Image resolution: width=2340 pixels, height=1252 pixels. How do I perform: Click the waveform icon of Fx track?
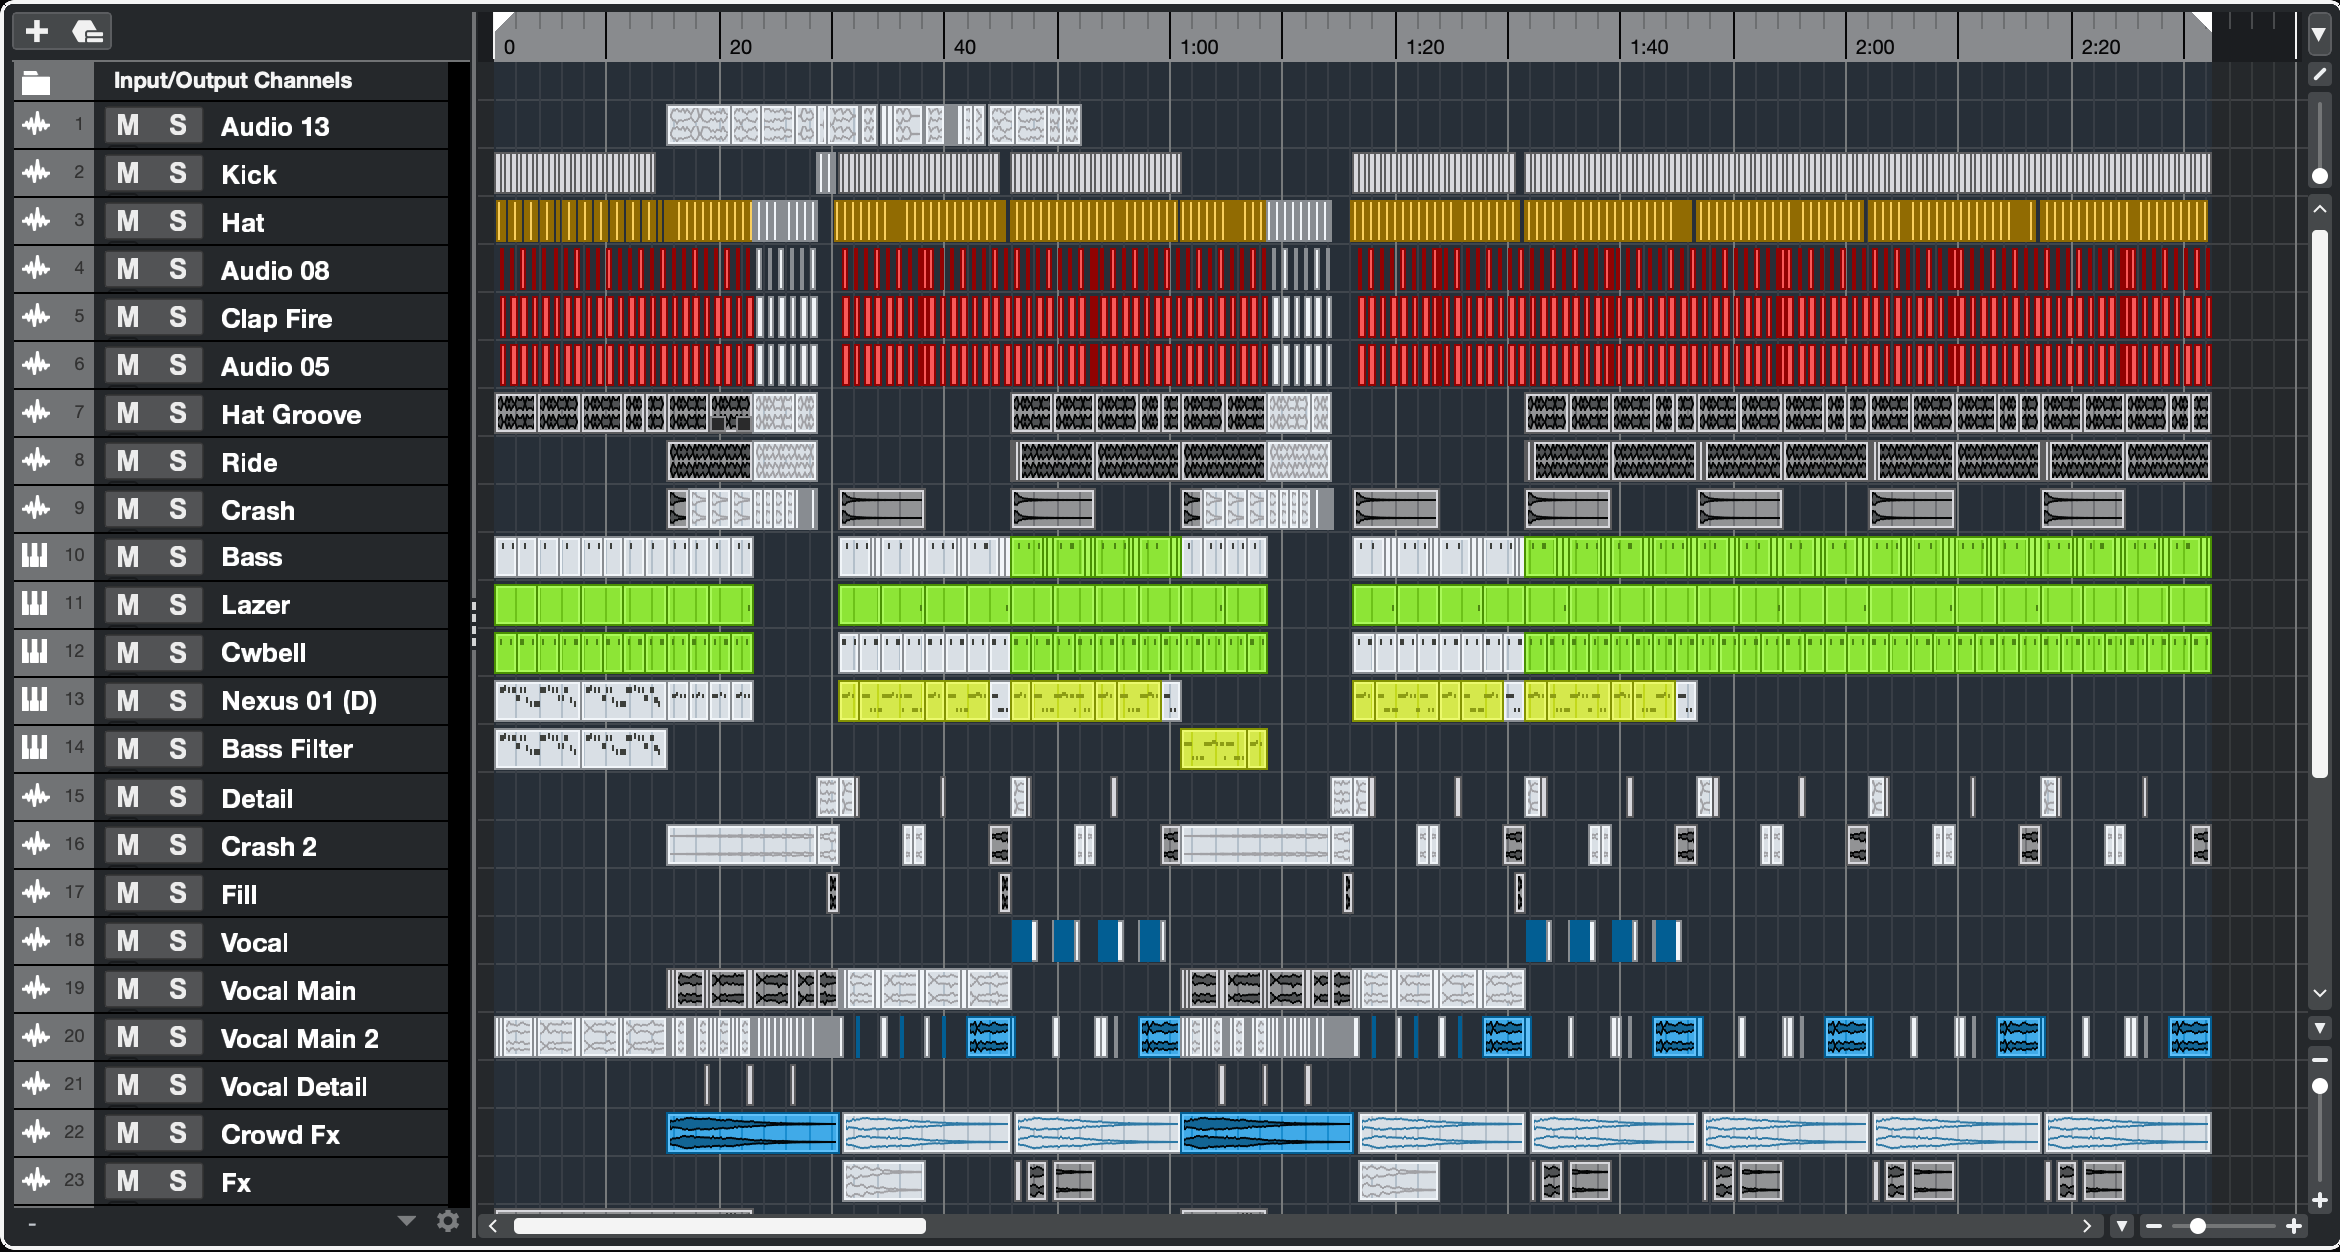point(37,1181)
